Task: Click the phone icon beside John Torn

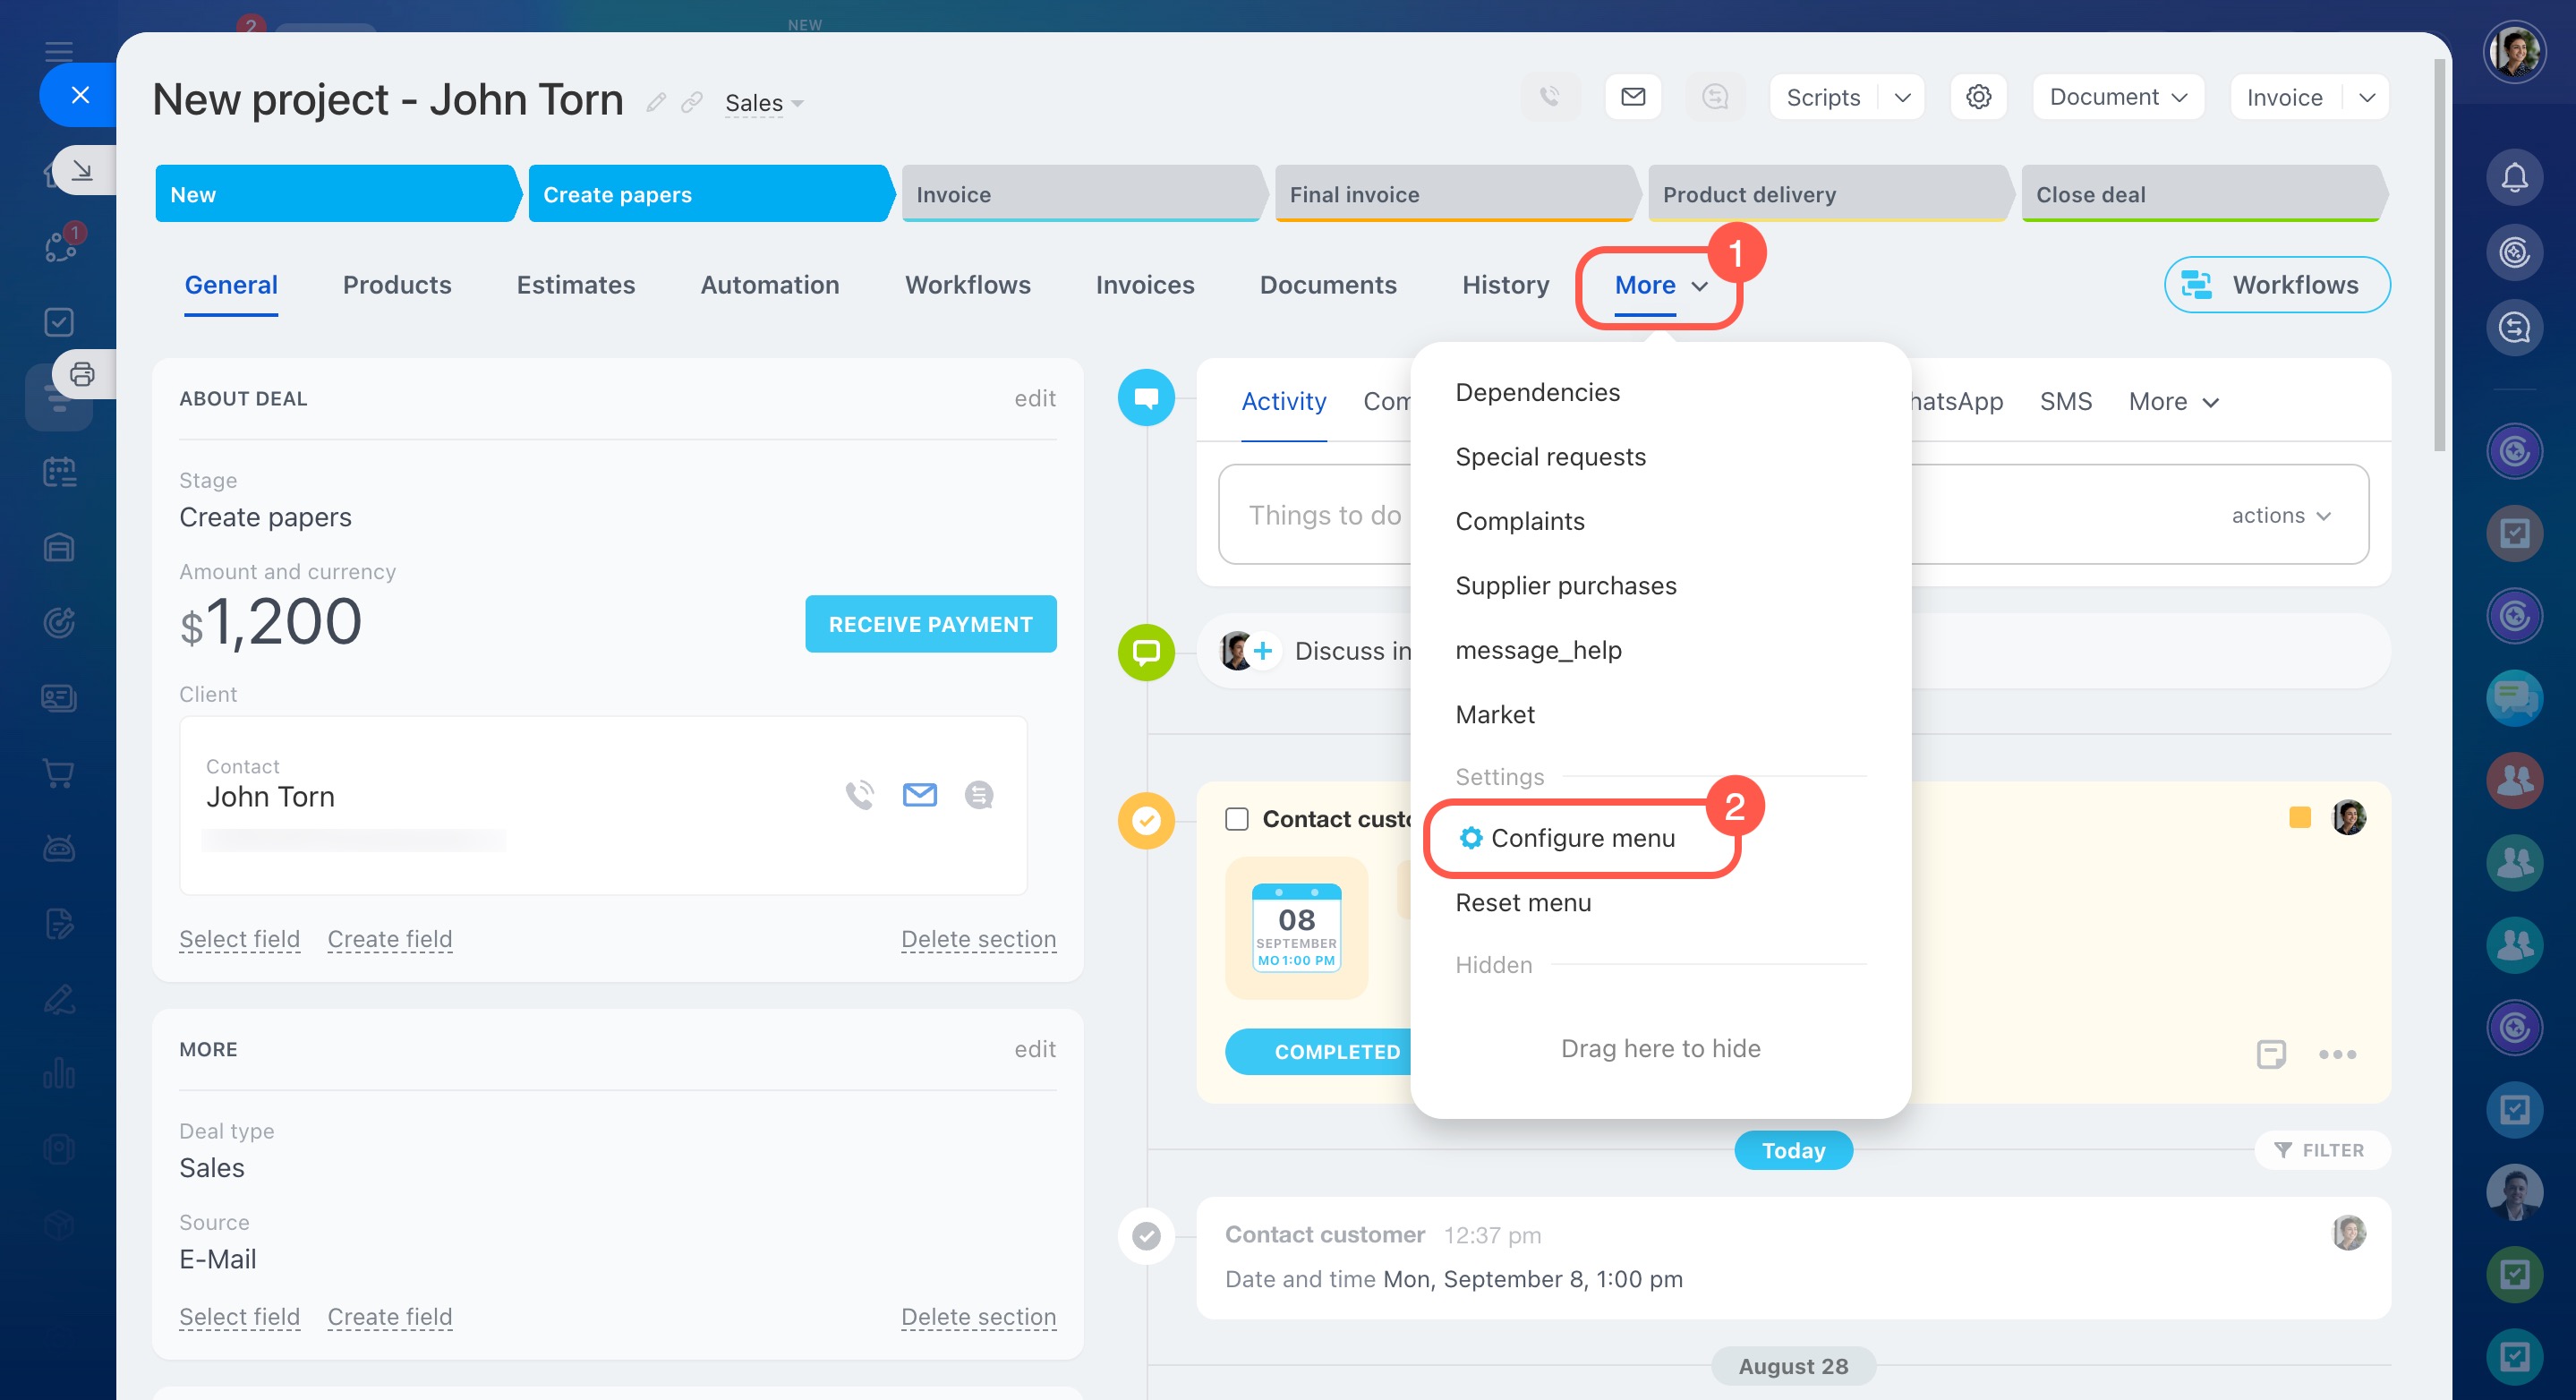Action: pos(859,795)
